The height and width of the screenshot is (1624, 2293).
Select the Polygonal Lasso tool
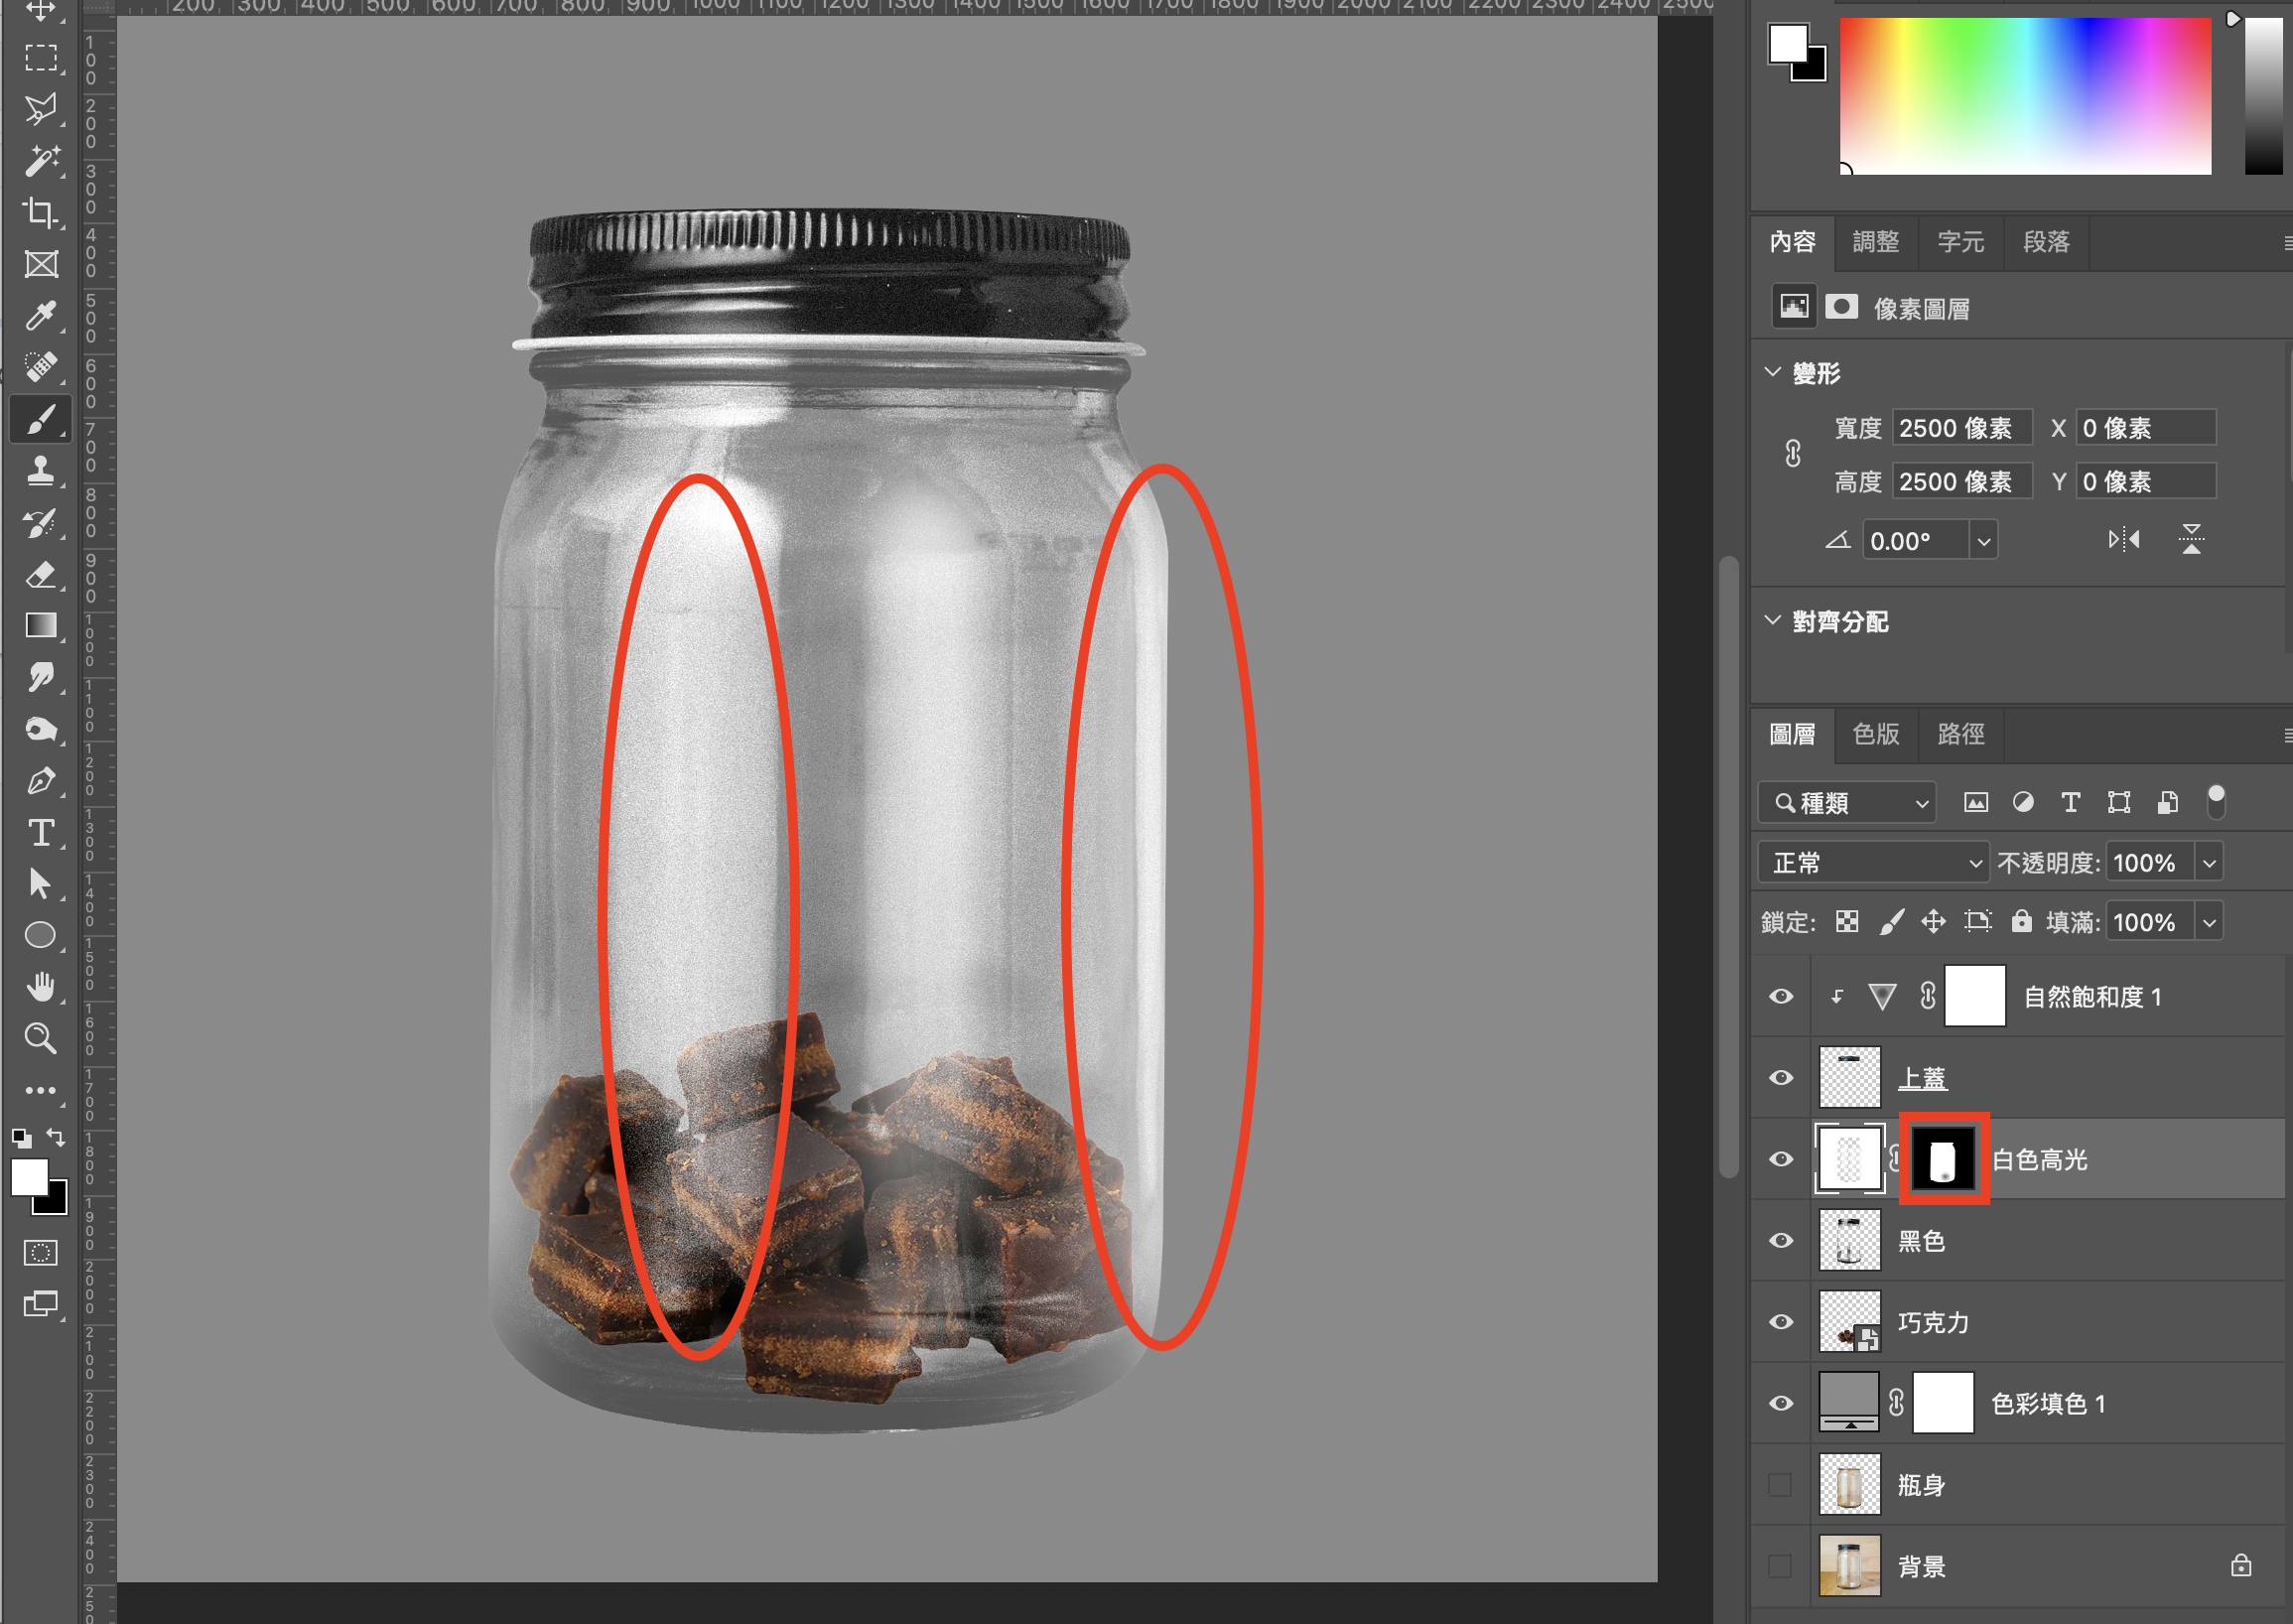(40, 109)
